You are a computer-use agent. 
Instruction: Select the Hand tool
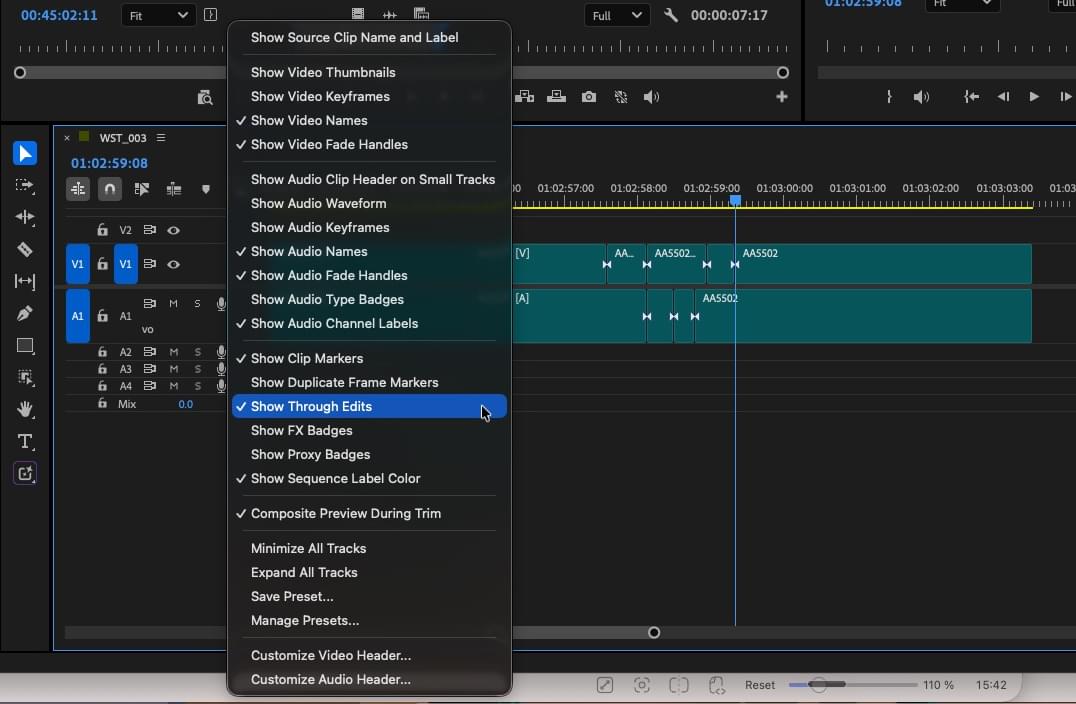point(25,409)
